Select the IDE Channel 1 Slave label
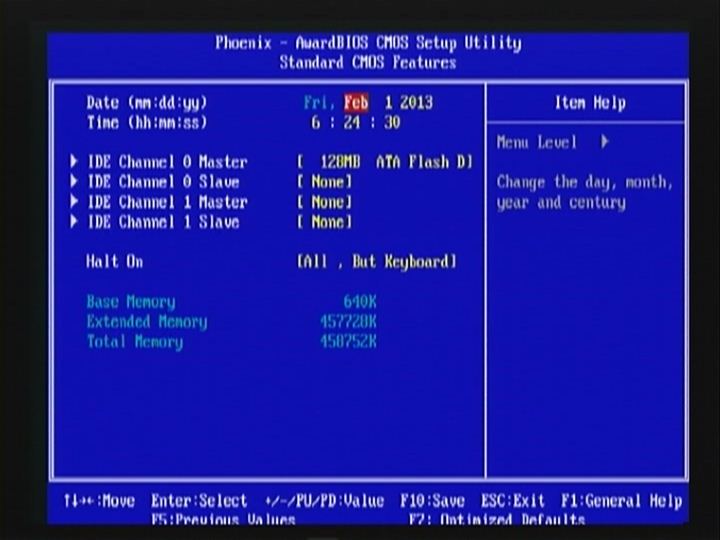Viewport: 720px width, 540px height. (163, 223)
